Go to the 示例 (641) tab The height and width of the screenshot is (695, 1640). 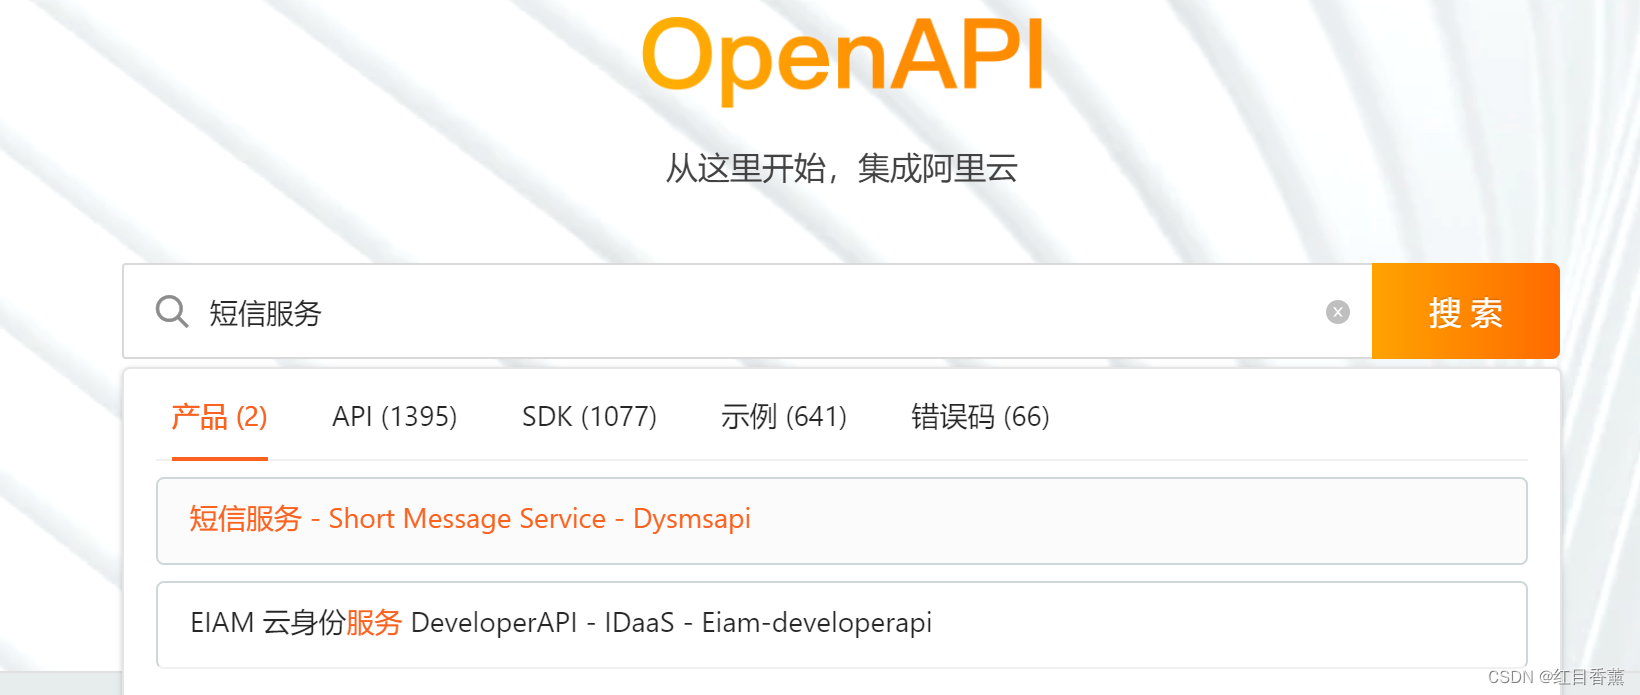784,417
